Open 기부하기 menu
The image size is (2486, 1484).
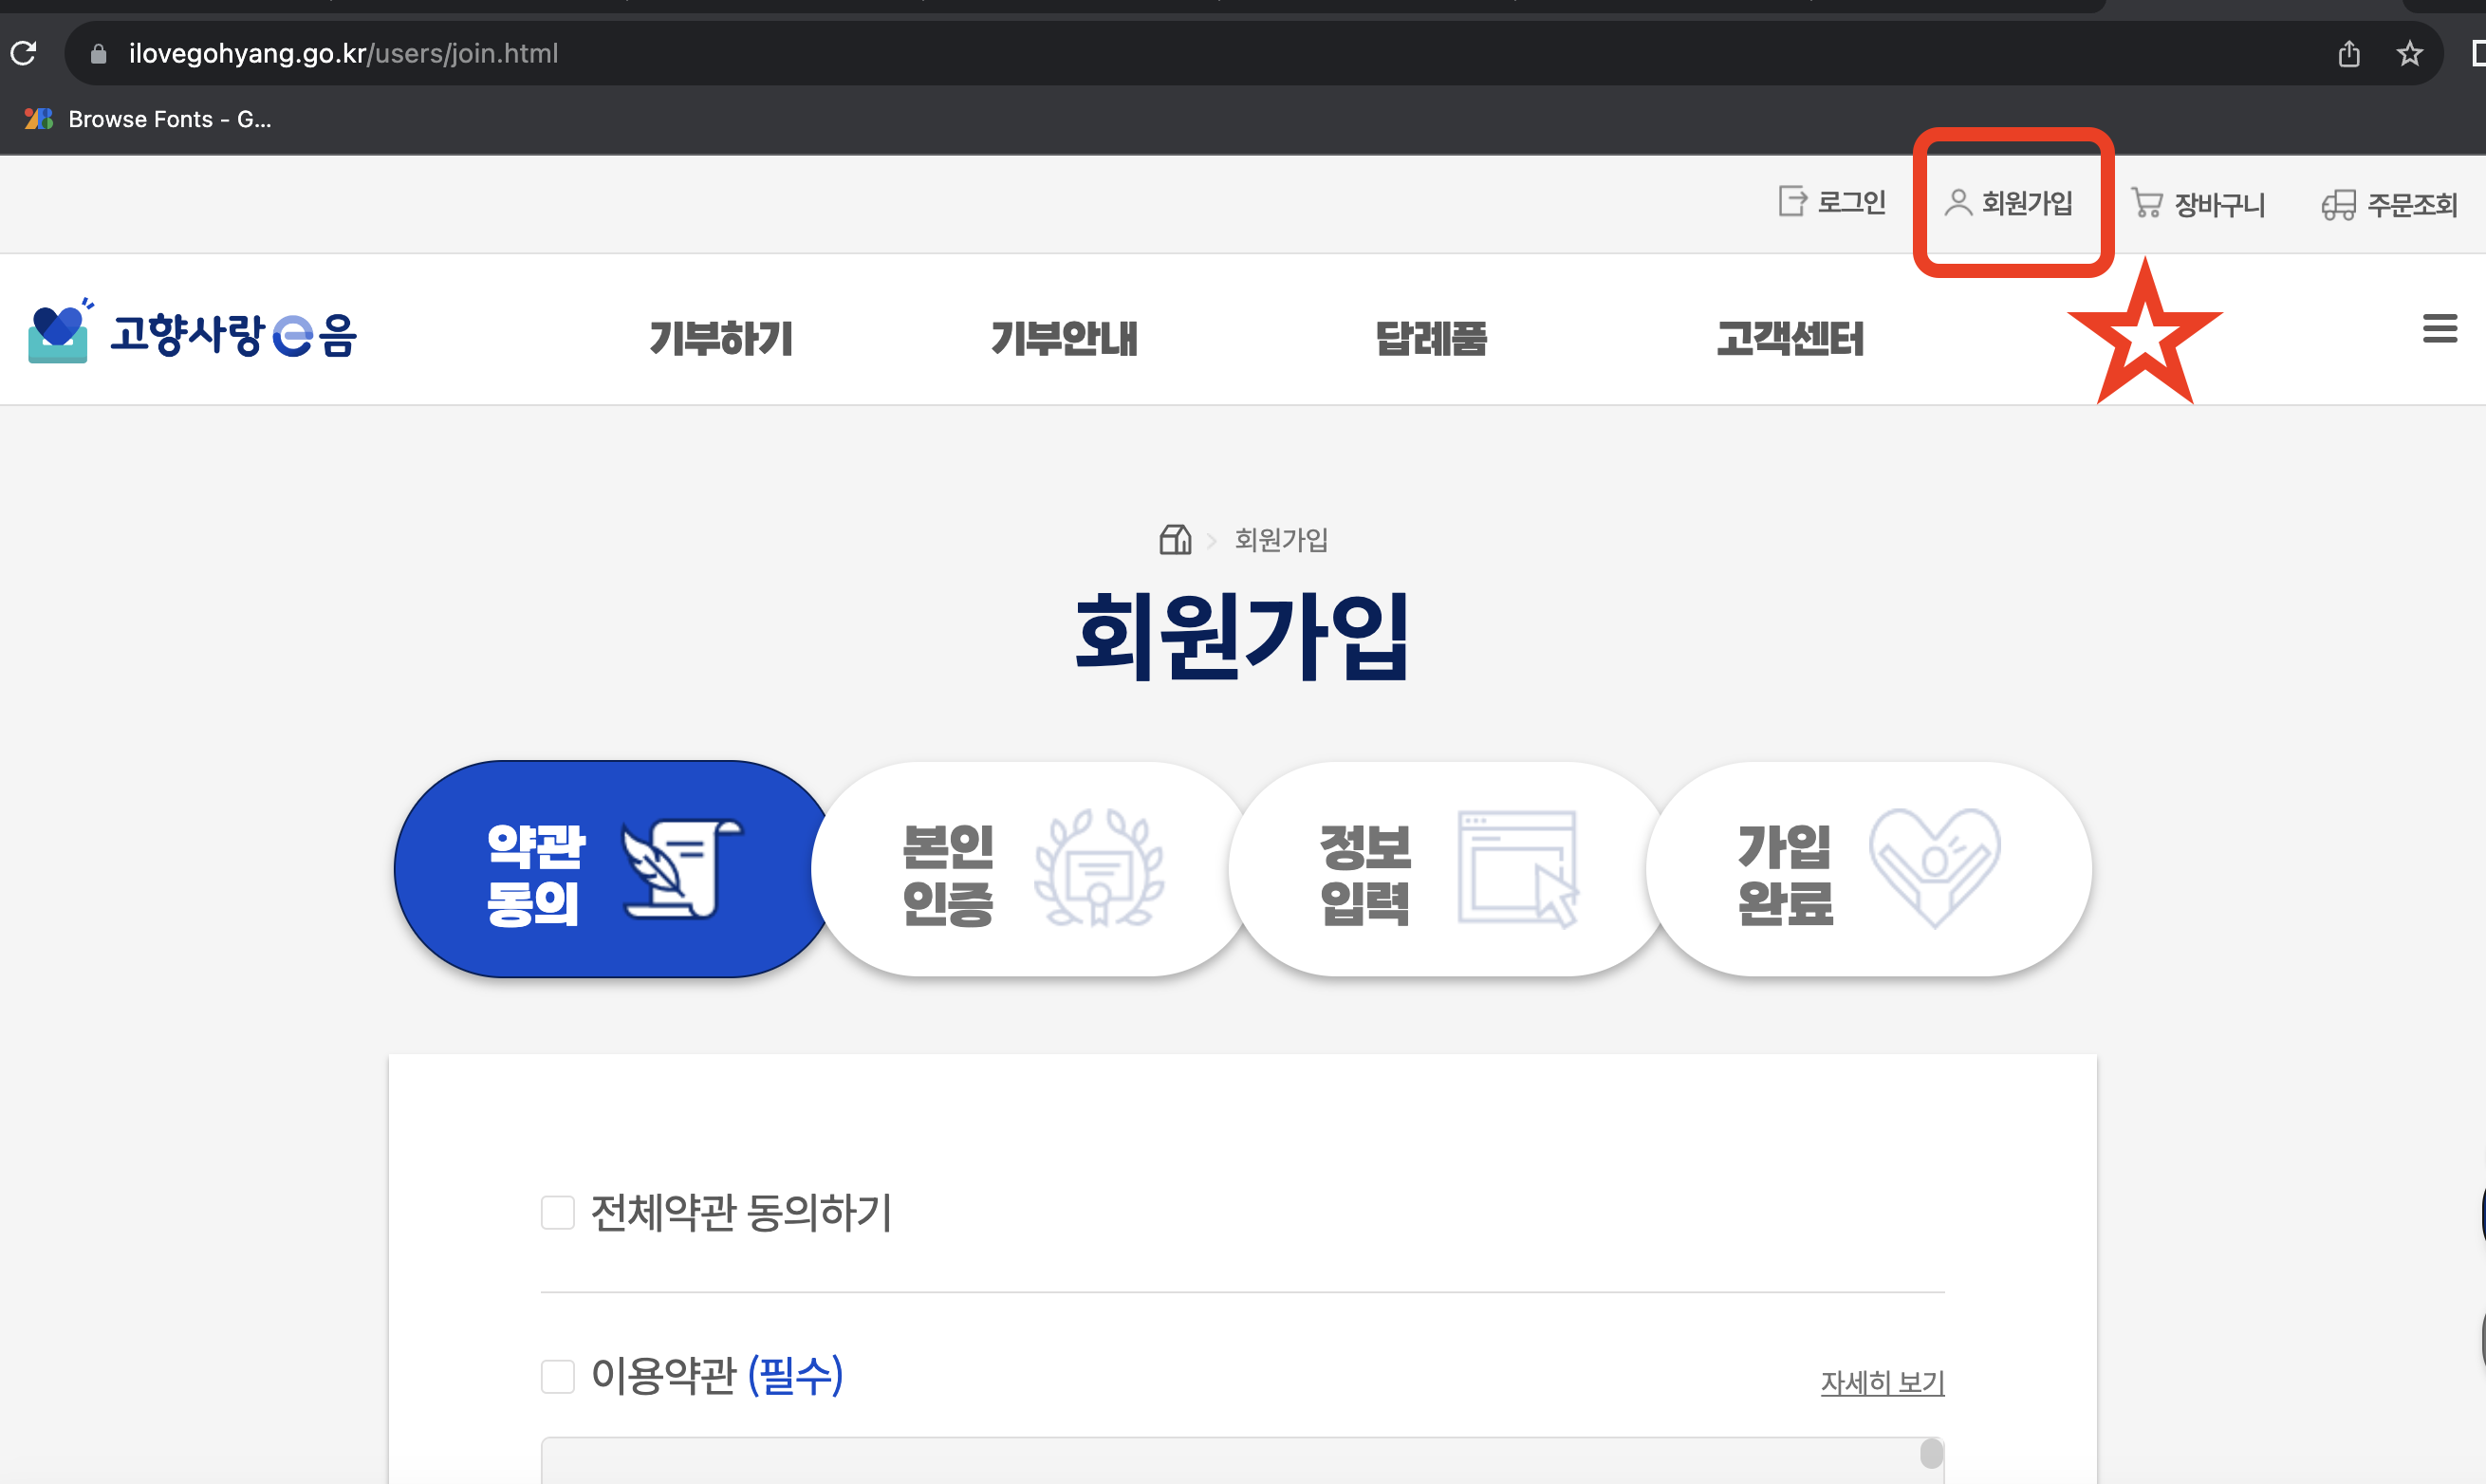tap(721, 338)
